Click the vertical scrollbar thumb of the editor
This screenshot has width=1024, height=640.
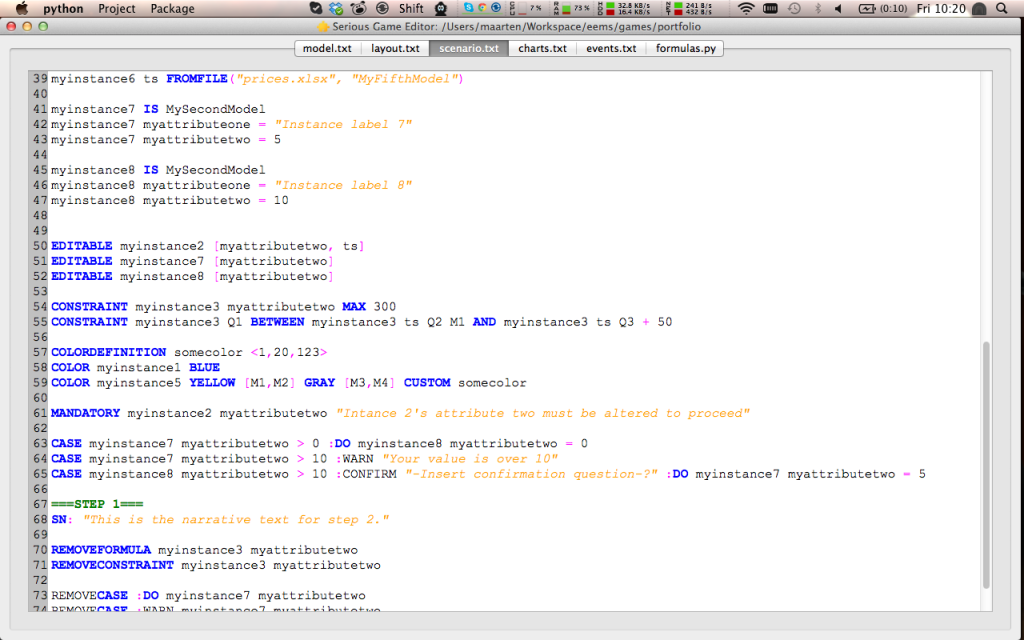[x=986, y=464]
